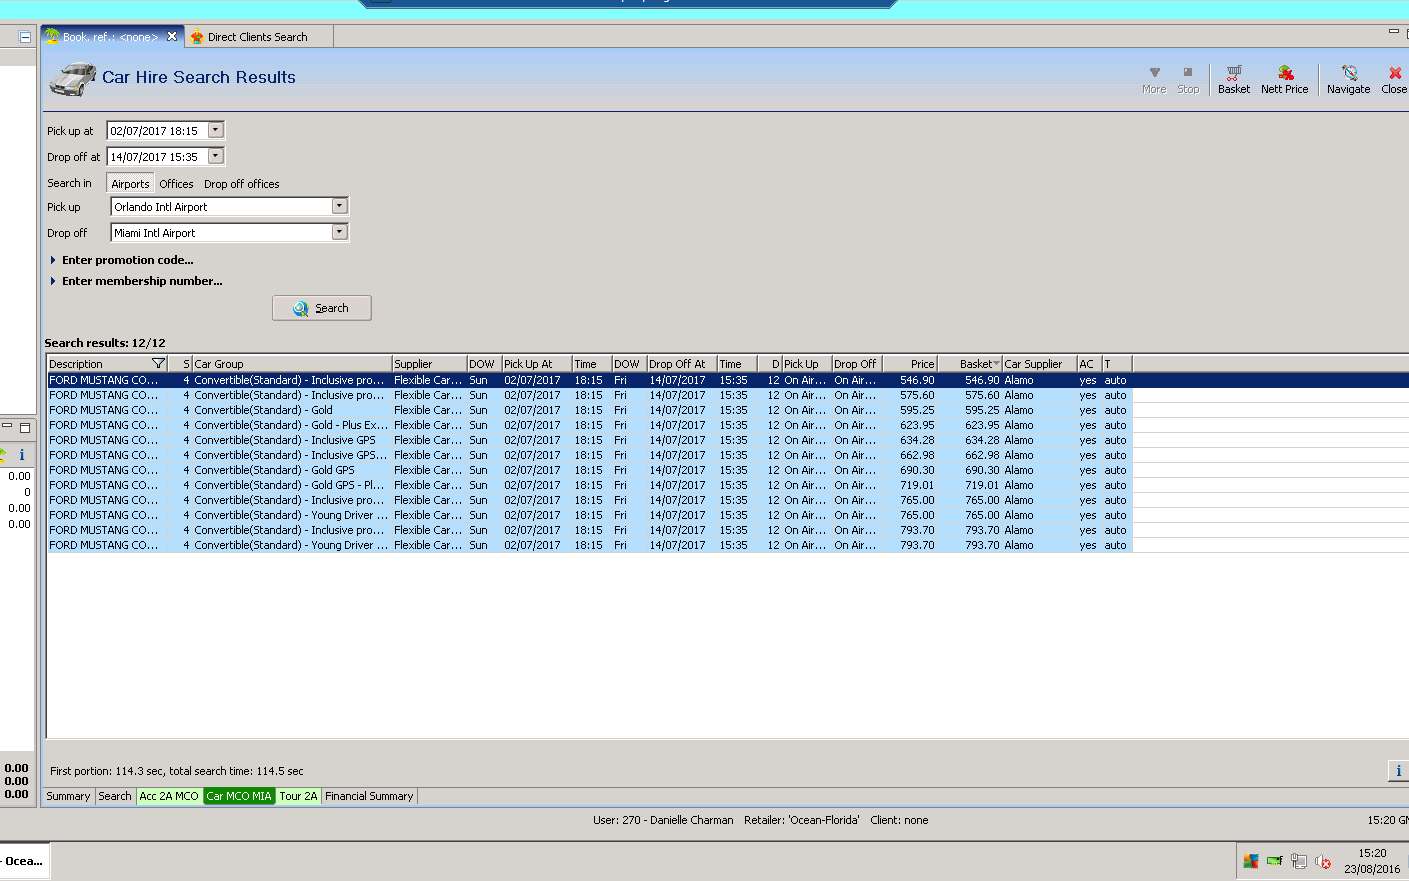Sort results by the Car Supplier column header
Image resolution: width=1409 pixels, height=881 pixels.
[x=1040, y=364]
